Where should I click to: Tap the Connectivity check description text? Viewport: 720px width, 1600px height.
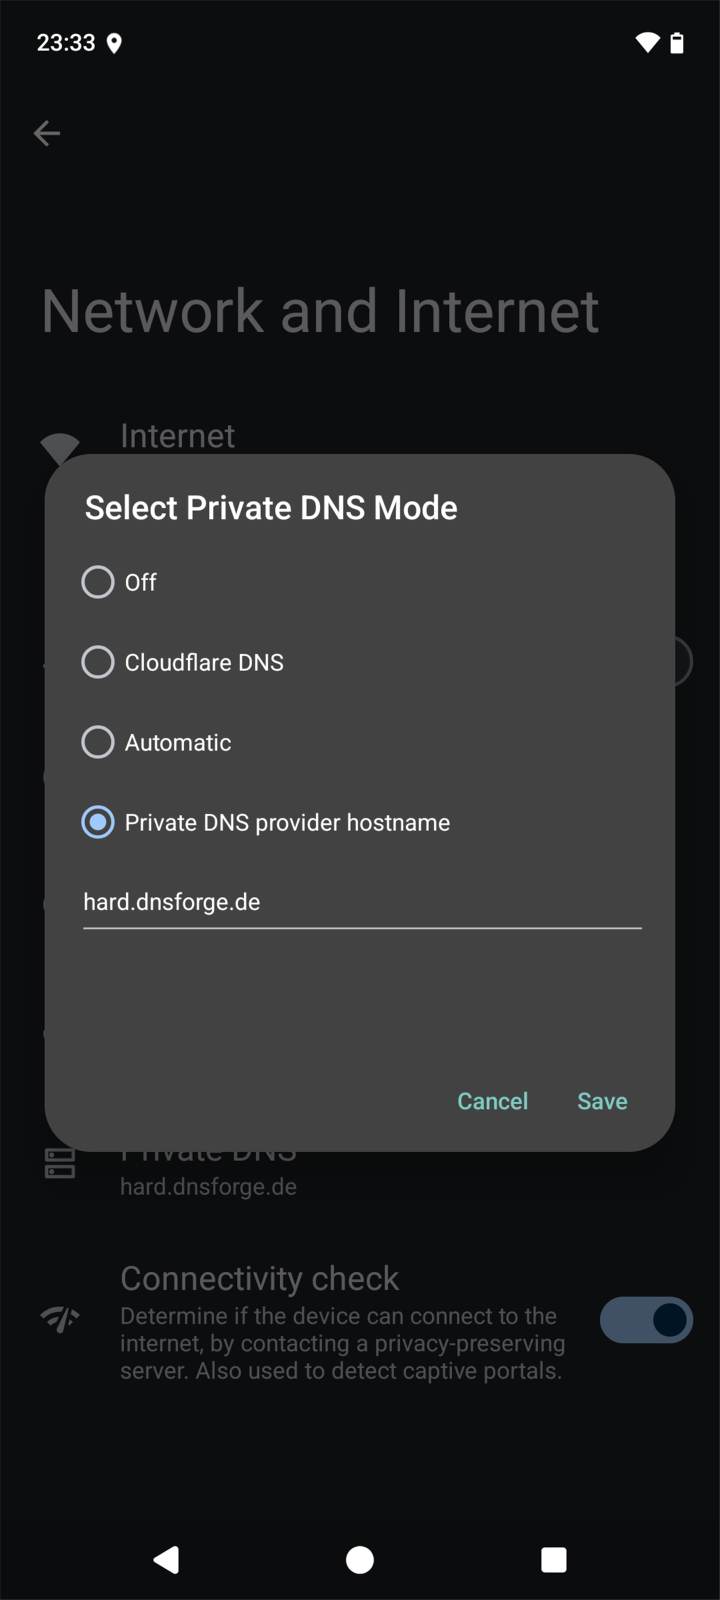pos(341,1343)
